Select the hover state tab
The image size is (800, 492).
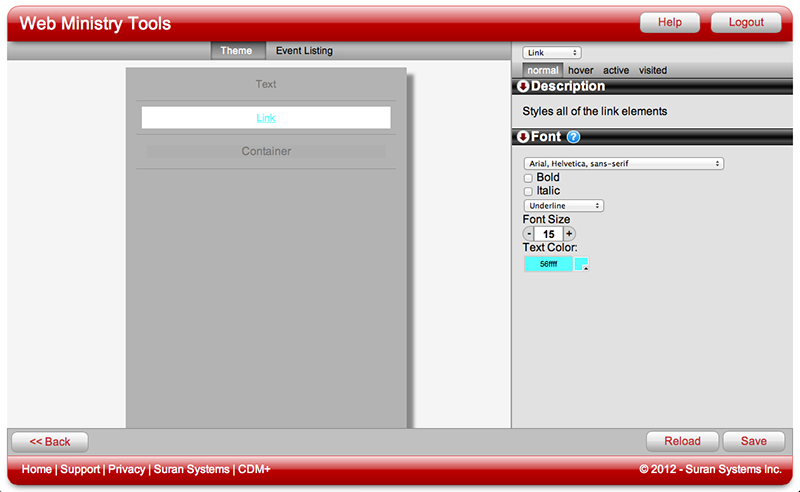580,71
